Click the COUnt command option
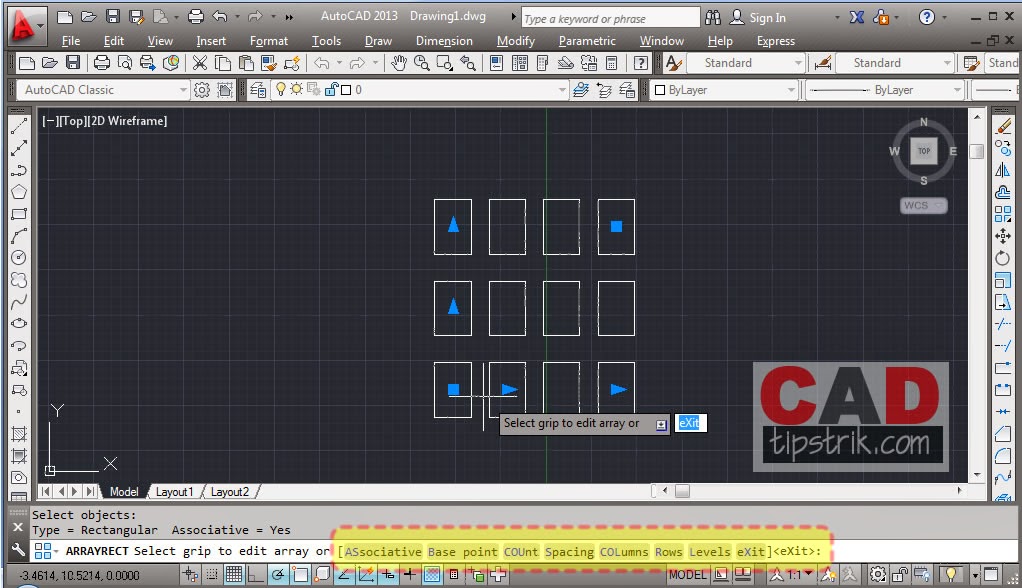This screenshot has width=1022, height=588. click(x=521, y=551)
